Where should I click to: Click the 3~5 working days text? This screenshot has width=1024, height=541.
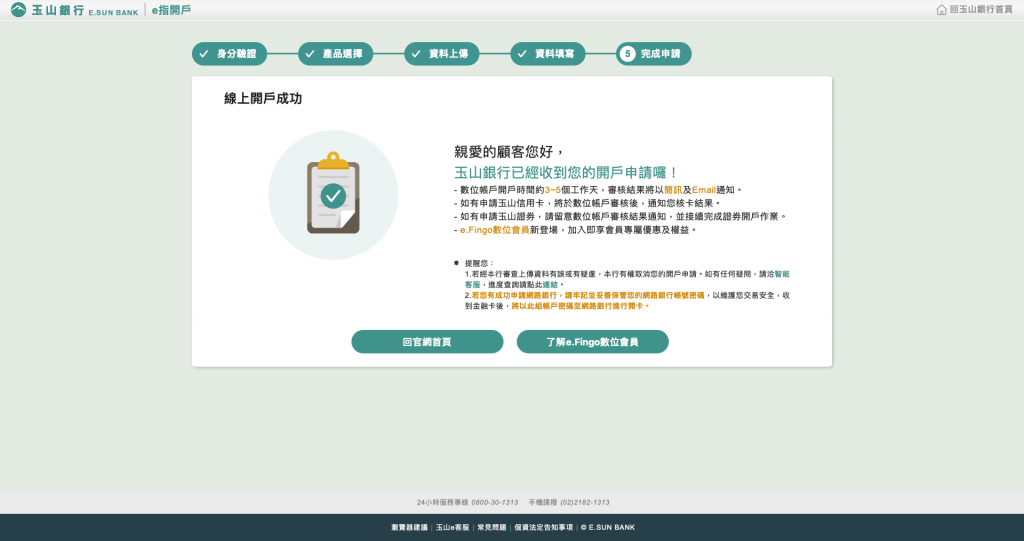tap(552, 190)
